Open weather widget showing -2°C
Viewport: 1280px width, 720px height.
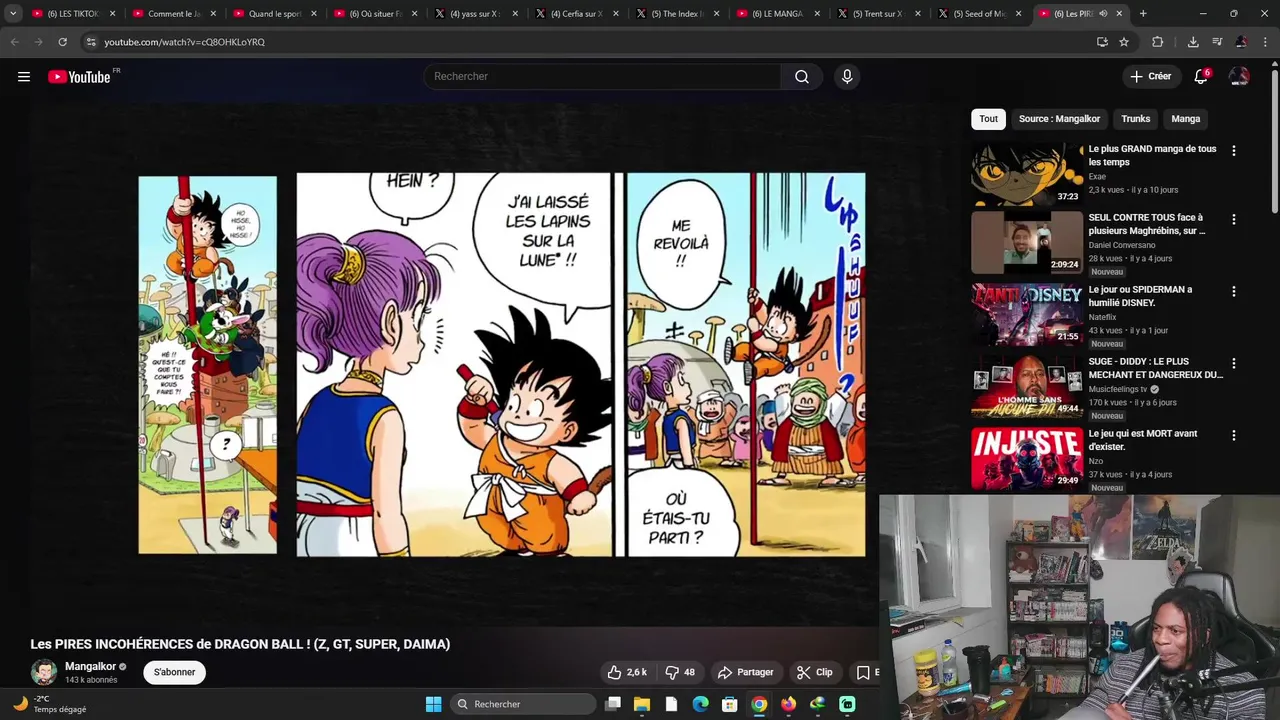(x=50, y=704)
